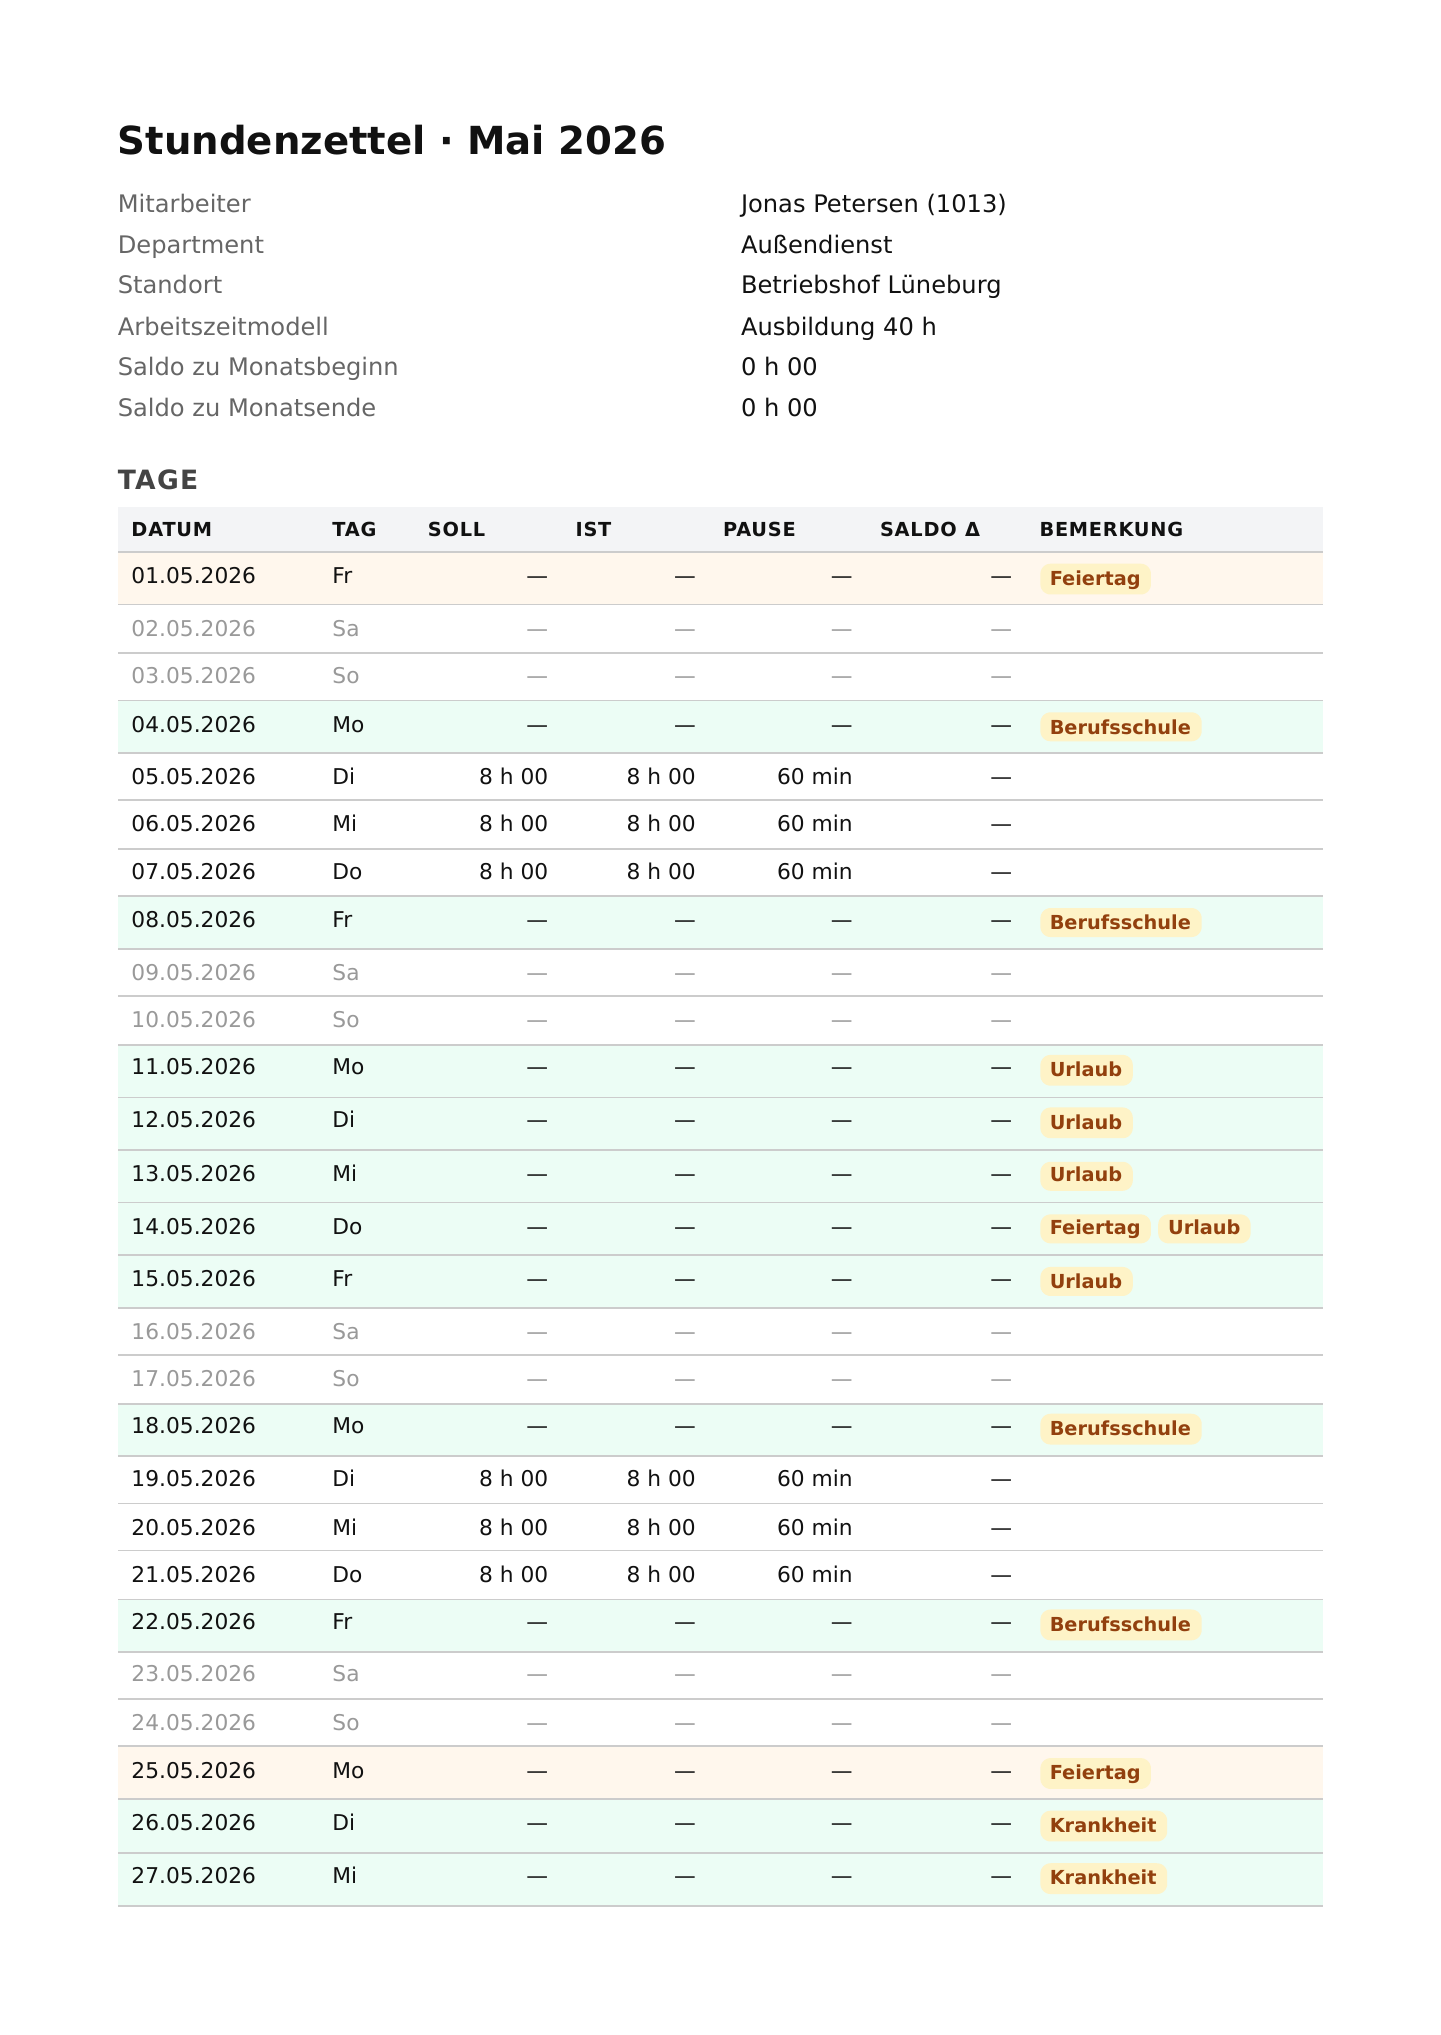Click the Feiertag tag on 14.05.2026

coord(1095,1228)
